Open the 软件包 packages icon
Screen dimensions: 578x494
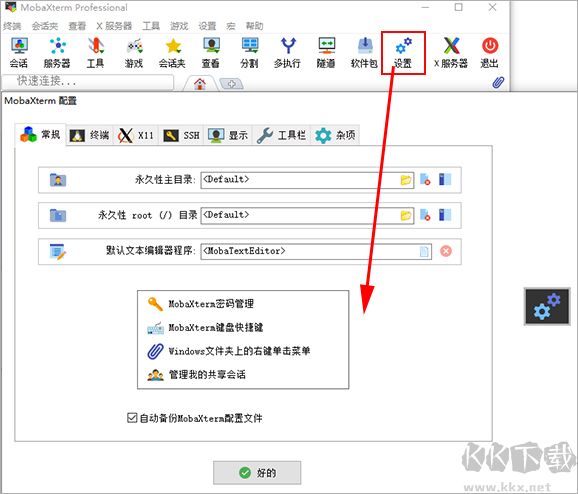coord(365,53)
